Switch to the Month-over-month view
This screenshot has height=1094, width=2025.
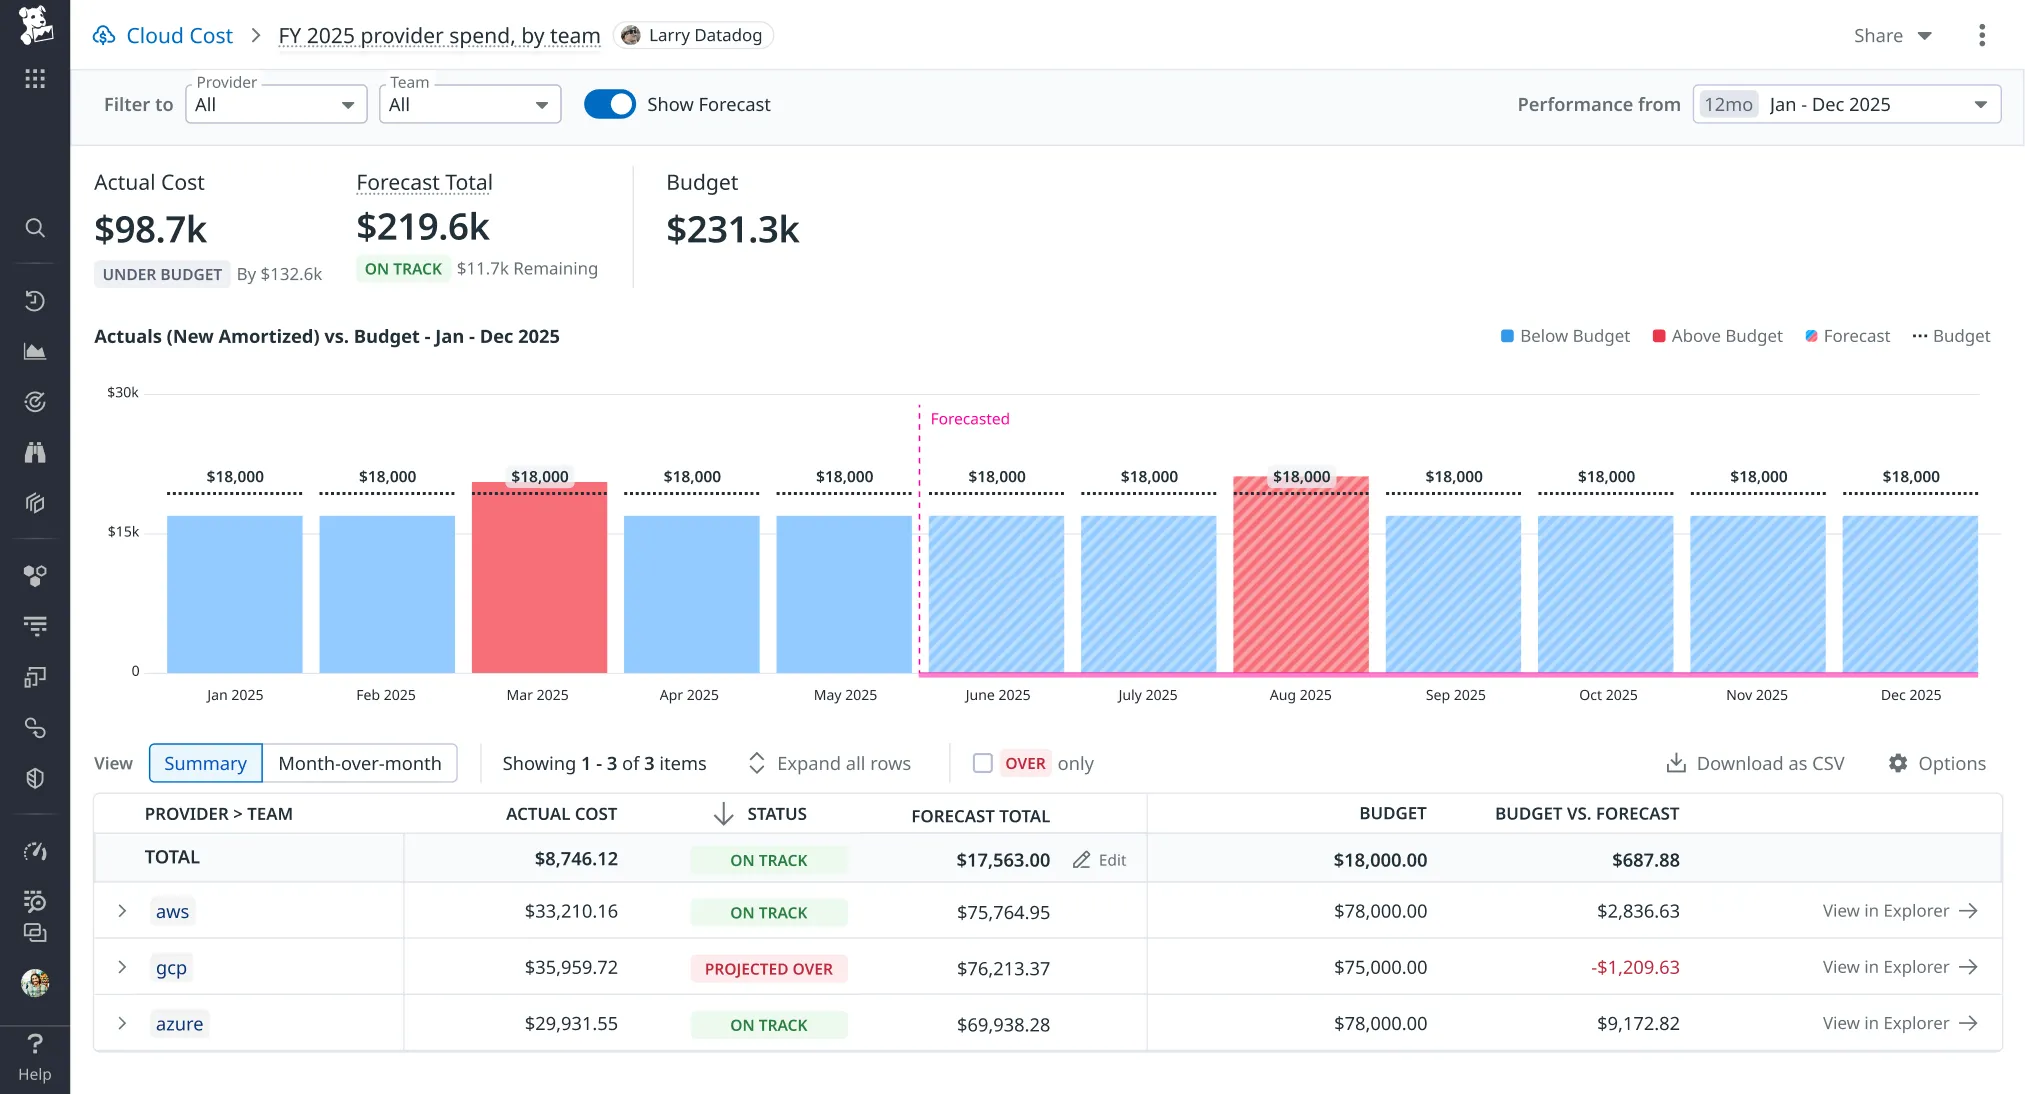coord(360,763)
